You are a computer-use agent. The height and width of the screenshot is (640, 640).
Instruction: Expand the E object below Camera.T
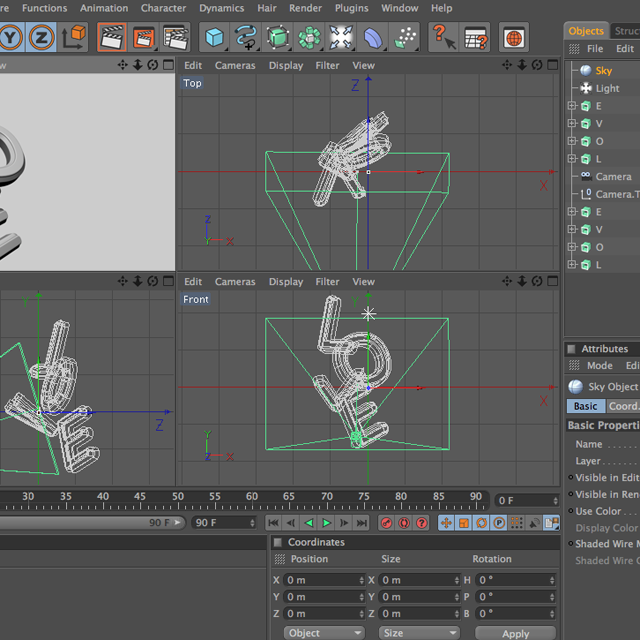572,211
